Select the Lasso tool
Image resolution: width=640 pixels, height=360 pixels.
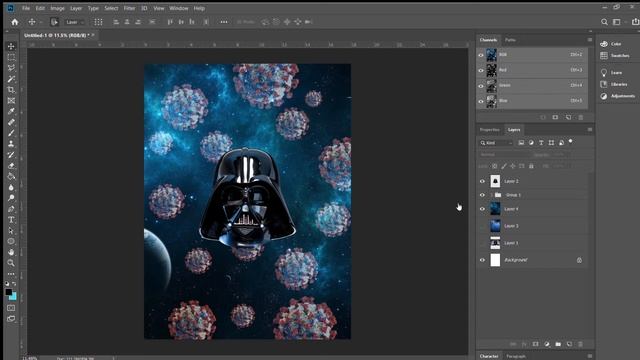tap(11, 68)
